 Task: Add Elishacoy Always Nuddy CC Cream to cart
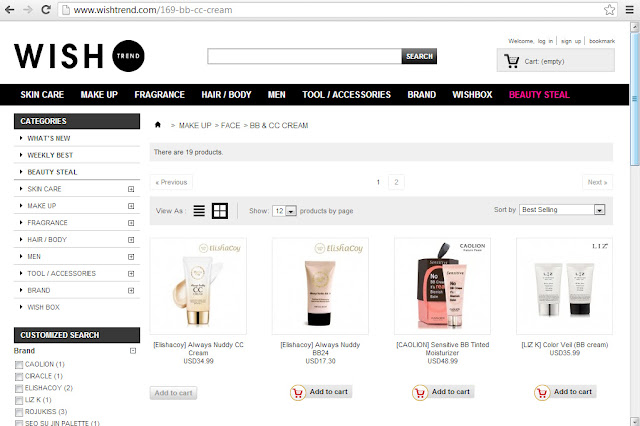tap(173, 393)
